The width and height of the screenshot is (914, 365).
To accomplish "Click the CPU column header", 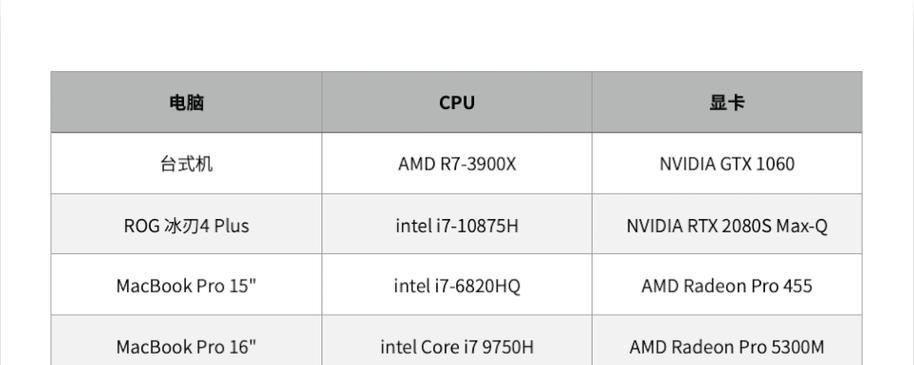I will click(x=457, y=102).
